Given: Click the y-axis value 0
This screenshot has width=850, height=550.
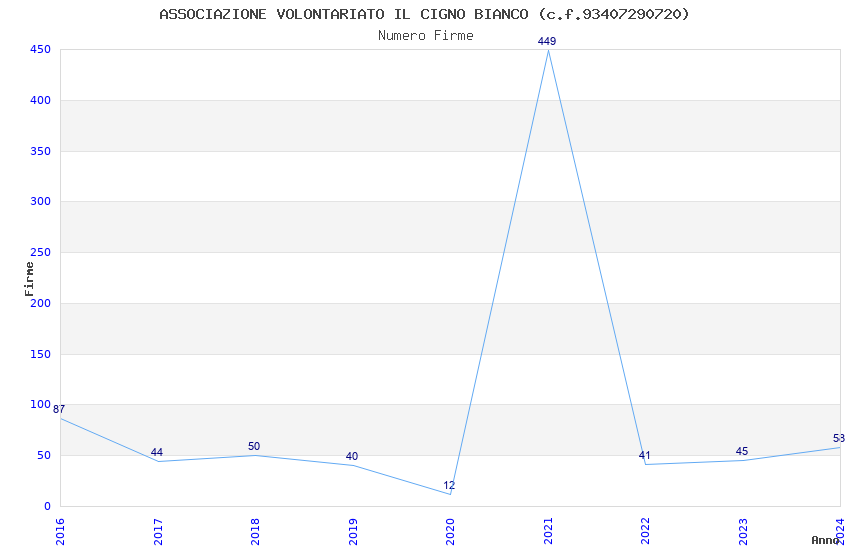Looking at the screenshot, I should 48,506.
